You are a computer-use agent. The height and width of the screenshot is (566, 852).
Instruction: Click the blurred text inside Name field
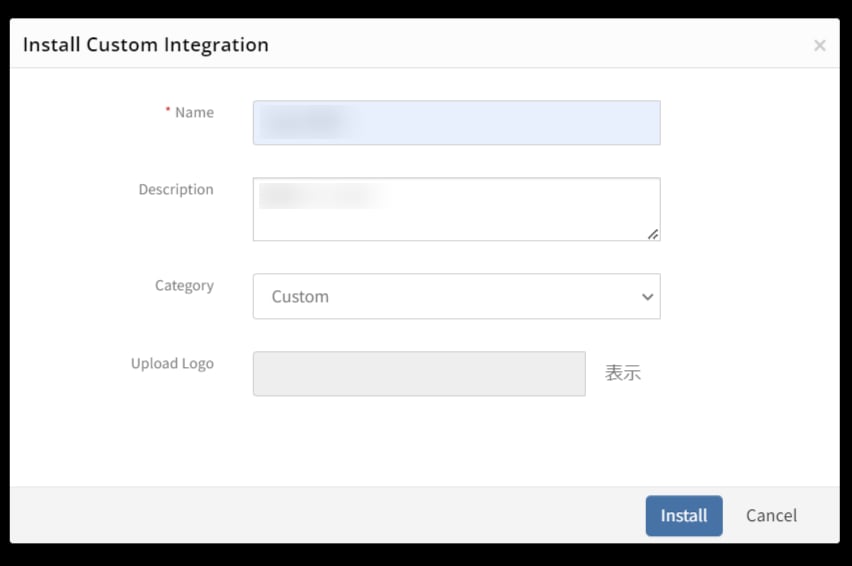(303, 122)
